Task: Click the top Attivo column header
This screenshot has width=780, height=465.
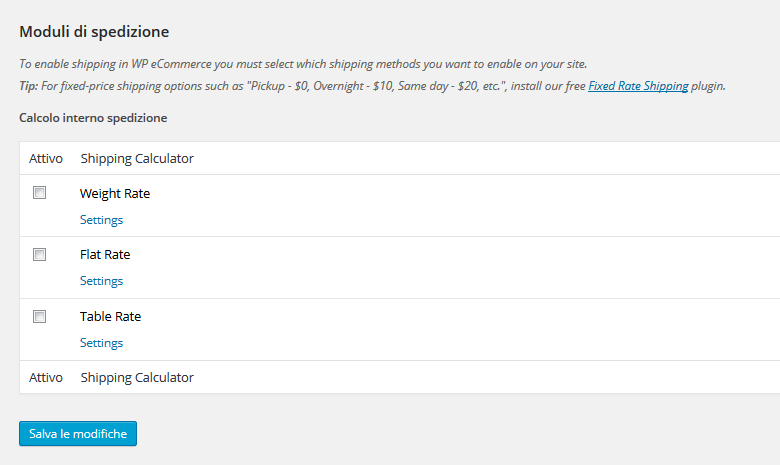Action: [x=46, y=159]
